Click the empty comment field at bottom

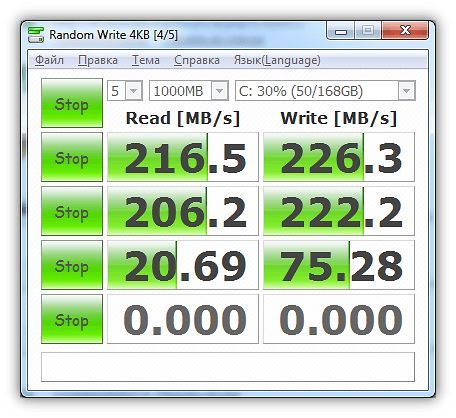click(x=228, y=367)
